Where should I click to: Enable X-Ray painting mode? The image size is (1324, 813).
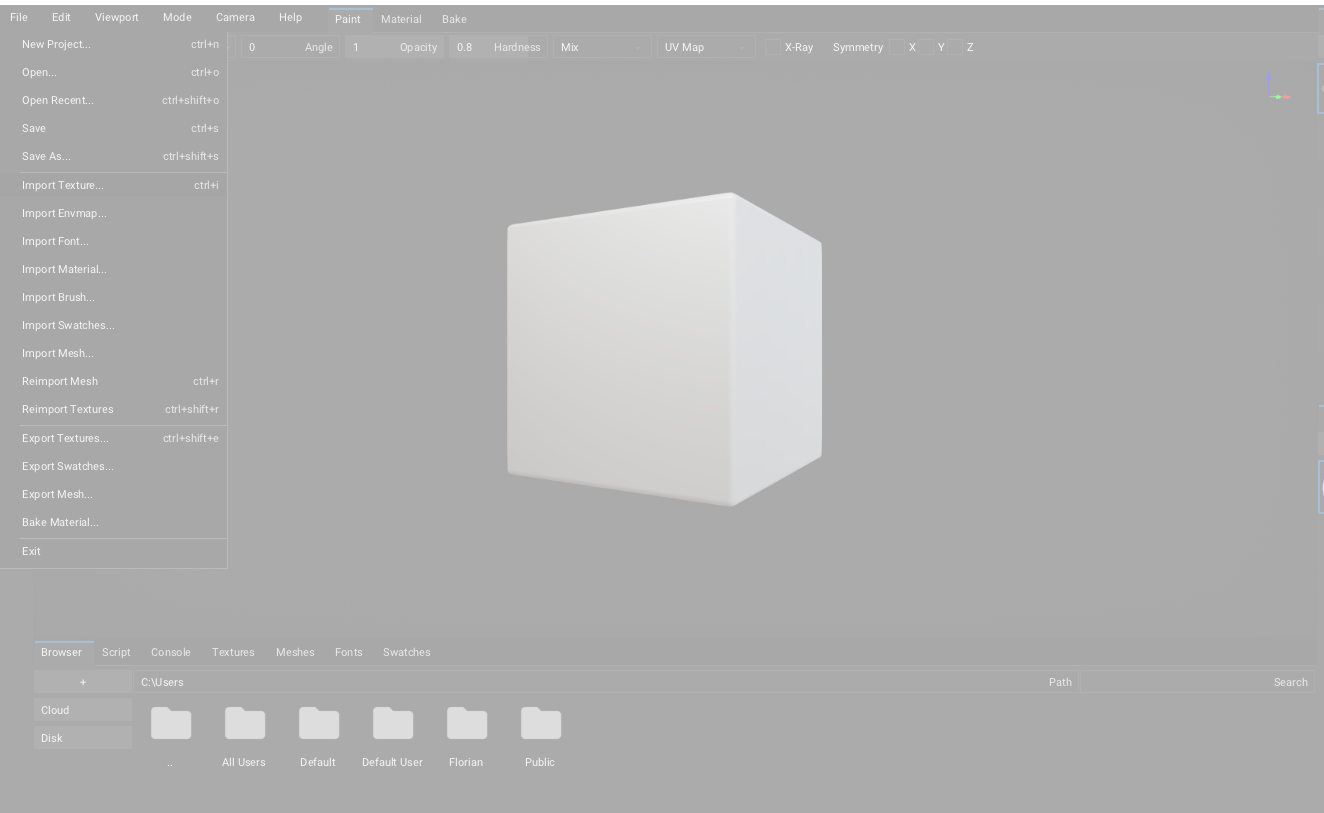click(772, 46)
